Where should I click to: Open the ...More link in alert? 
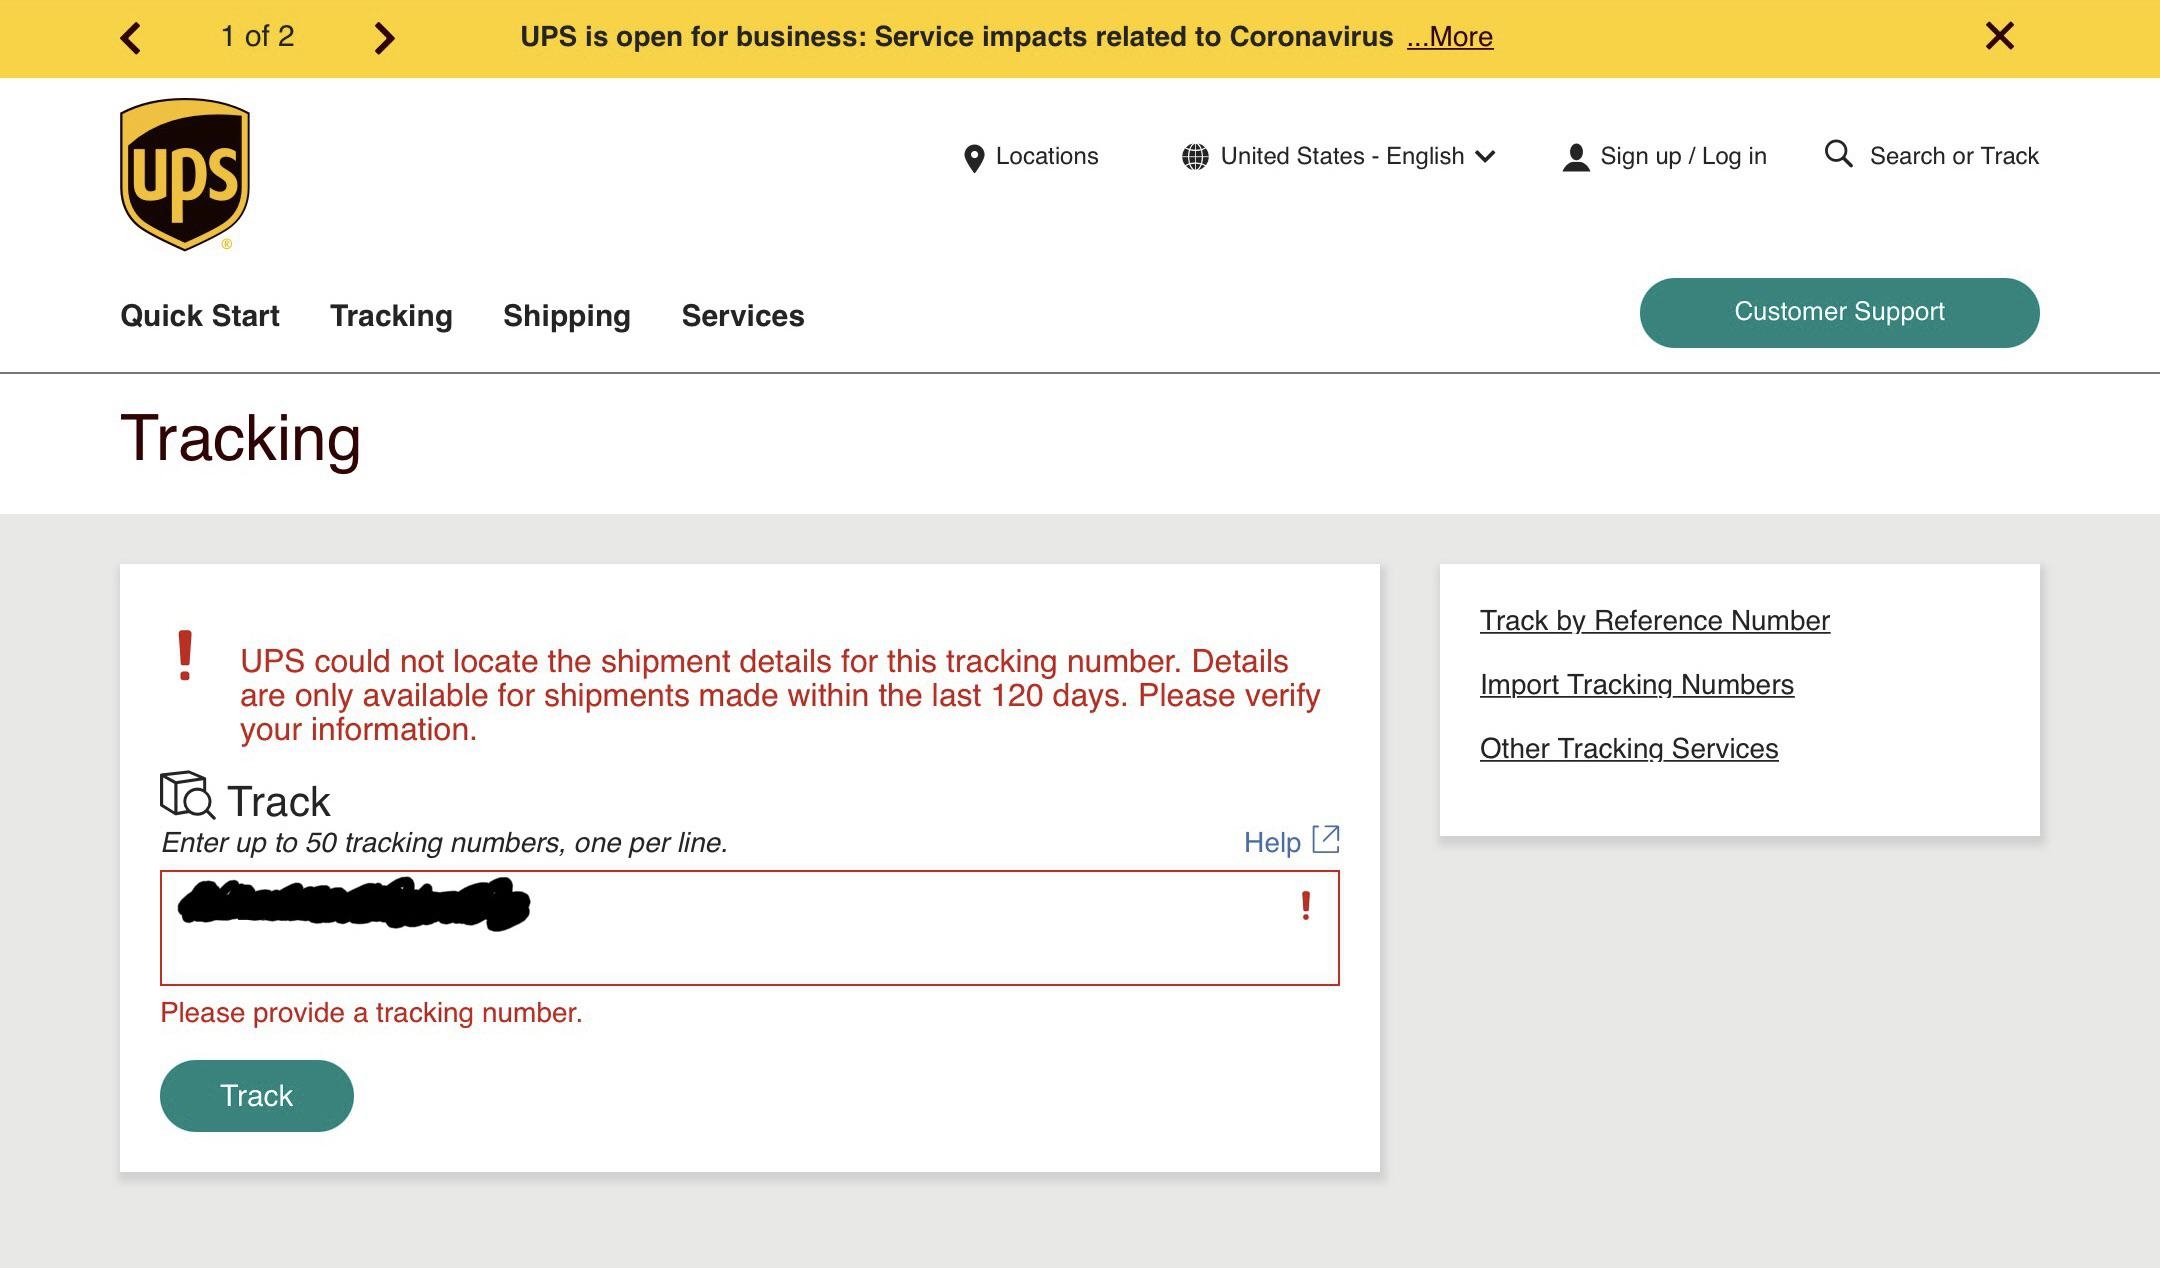(x=1449, y=37)
